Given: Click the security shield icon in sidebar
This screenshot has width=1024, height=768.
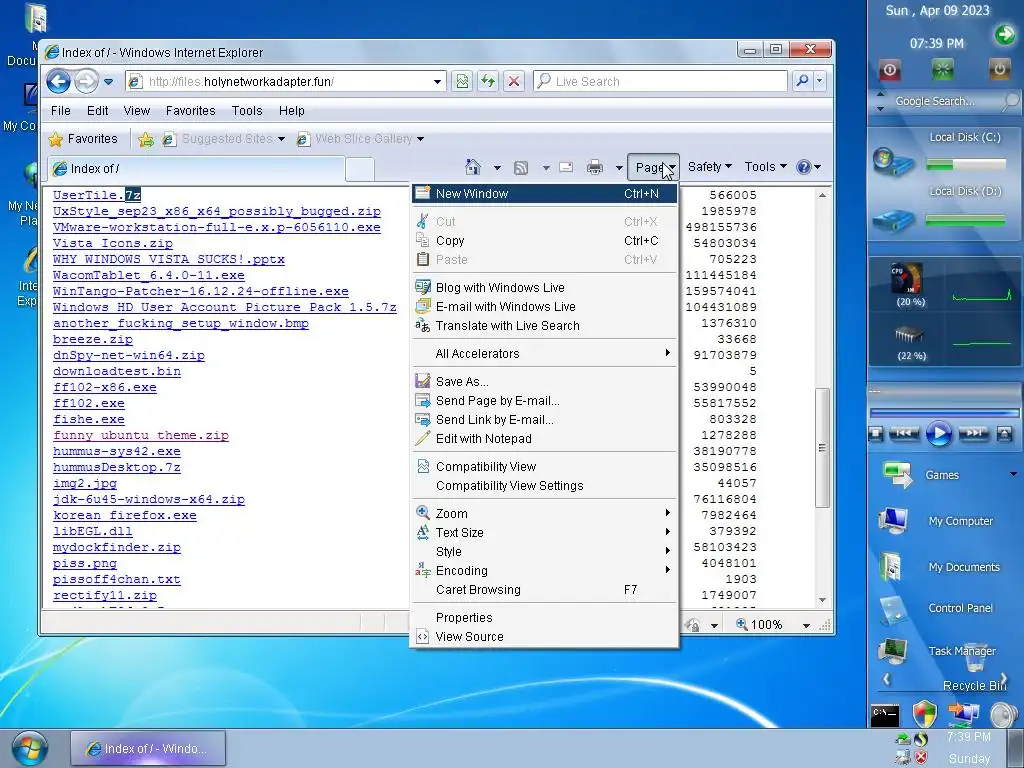Looking at the screenshot, I should pyautogui.click(x=924, y=714).
